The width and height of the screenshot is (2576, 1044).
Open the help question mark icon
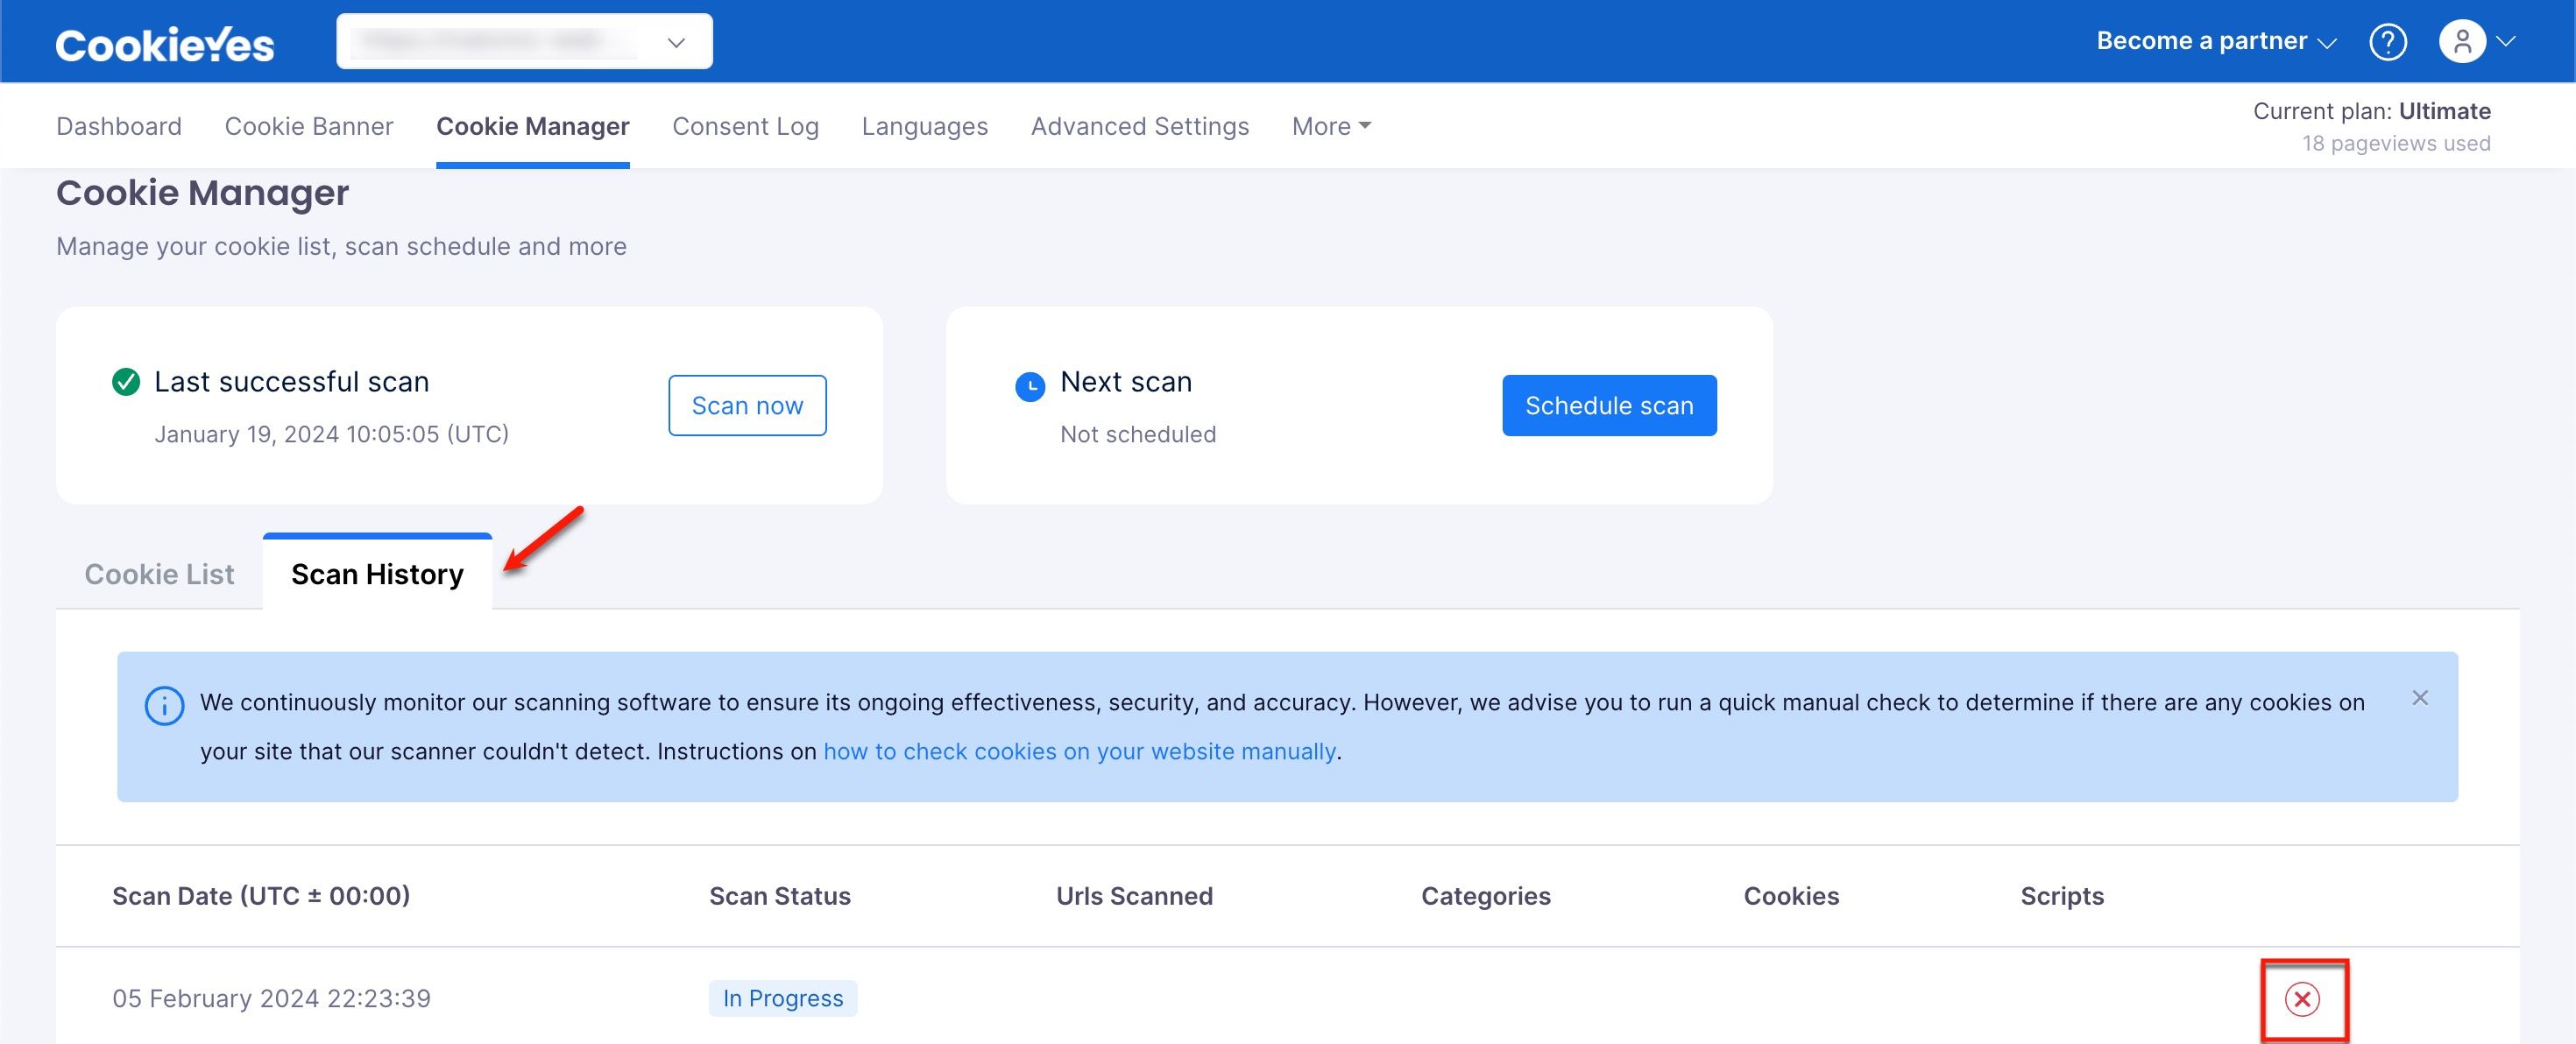point(2388,42)
